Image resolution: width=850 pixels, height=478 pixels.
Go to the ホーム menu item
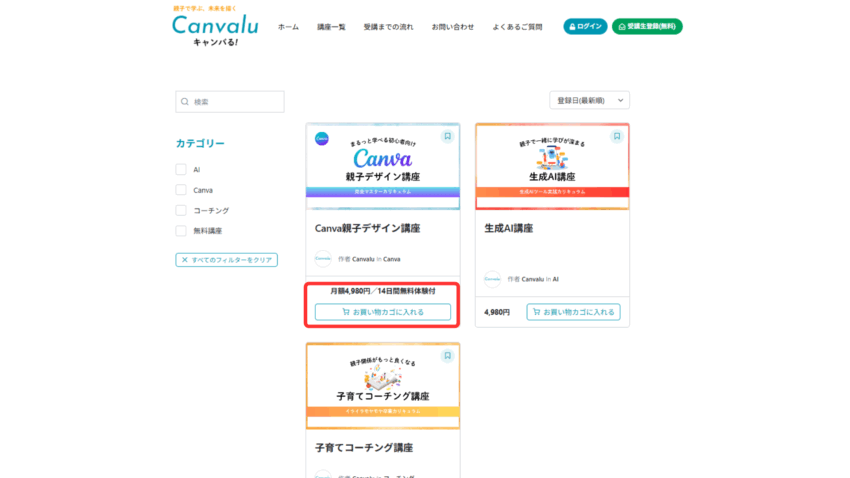288,27
